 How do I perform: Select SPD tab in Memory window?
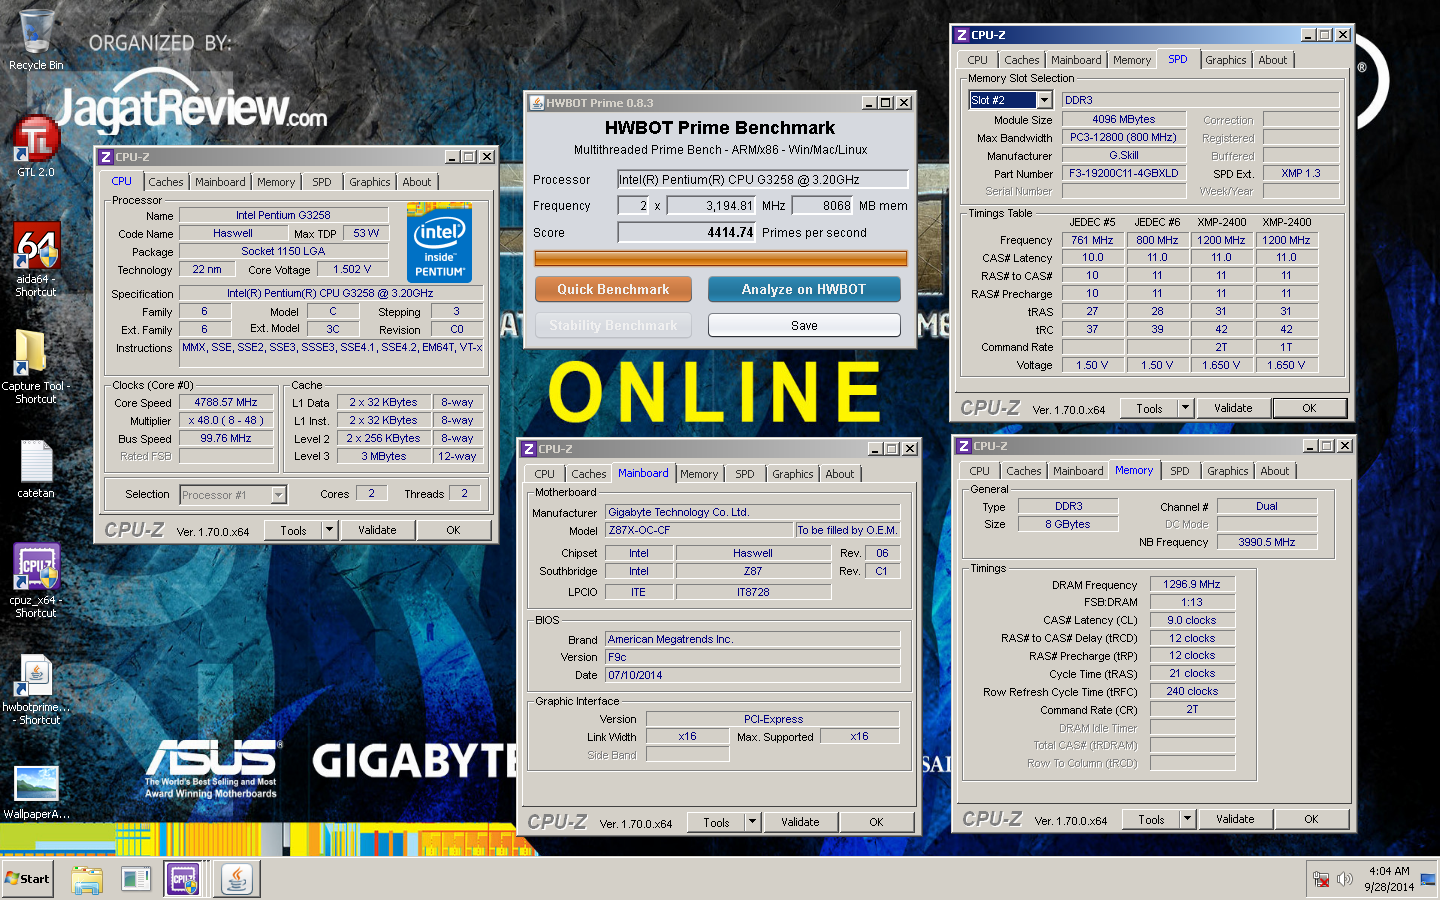click(x=1180, y=471)
